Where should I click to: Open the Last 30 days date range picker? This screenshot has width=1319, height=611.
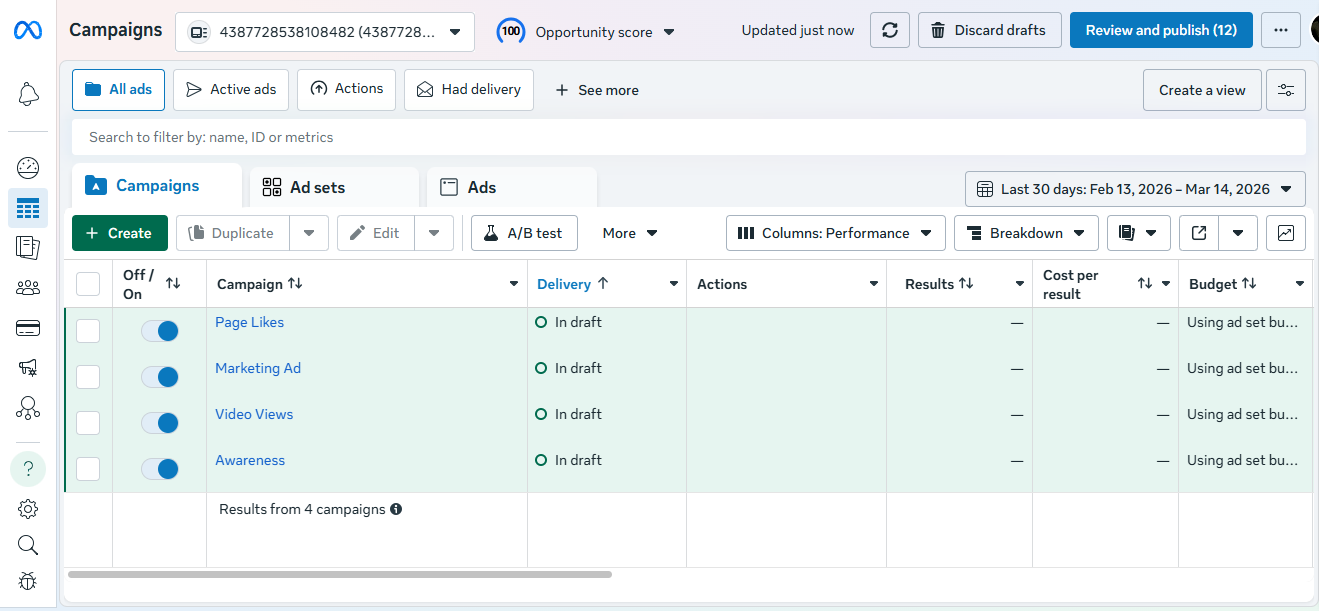(x=1135, y=189)
